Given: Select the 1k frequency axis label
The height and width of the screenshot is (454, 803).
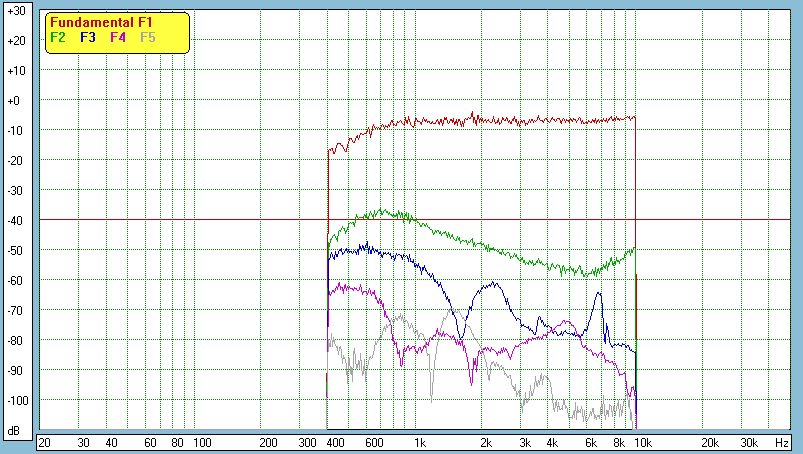Looking at the screenshot, I should tap(420, 442).
